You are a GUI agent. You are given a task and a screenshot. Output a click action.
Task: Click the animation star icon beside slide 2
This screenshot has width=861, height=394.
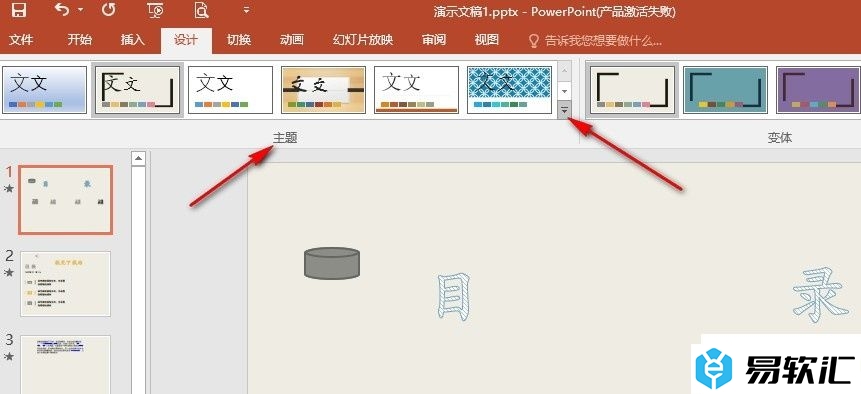point(9,273)
